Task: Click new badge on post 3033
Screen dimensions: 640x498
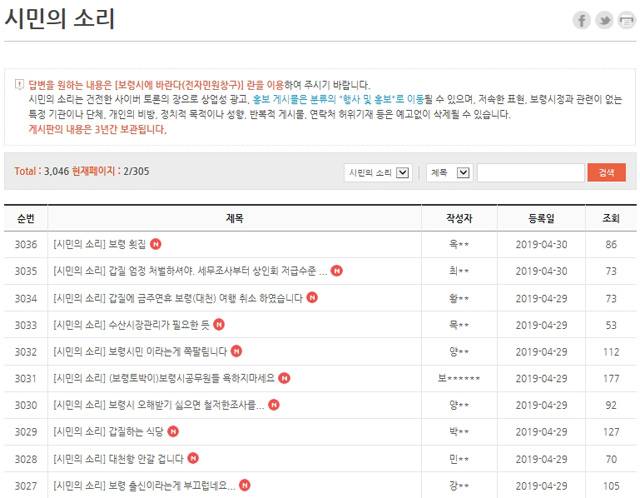Action: pyautogui.click(x=219, y=325)
